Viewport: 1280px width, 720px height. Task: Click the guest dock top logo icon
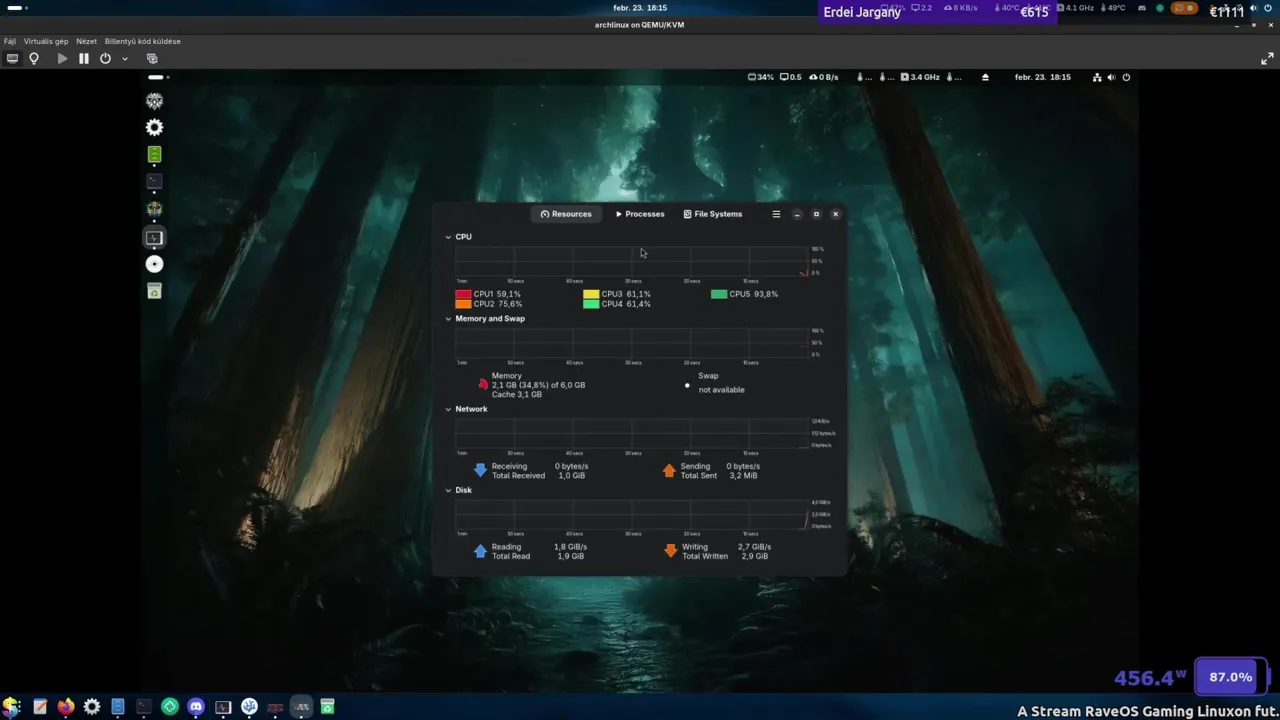[154, 101]
